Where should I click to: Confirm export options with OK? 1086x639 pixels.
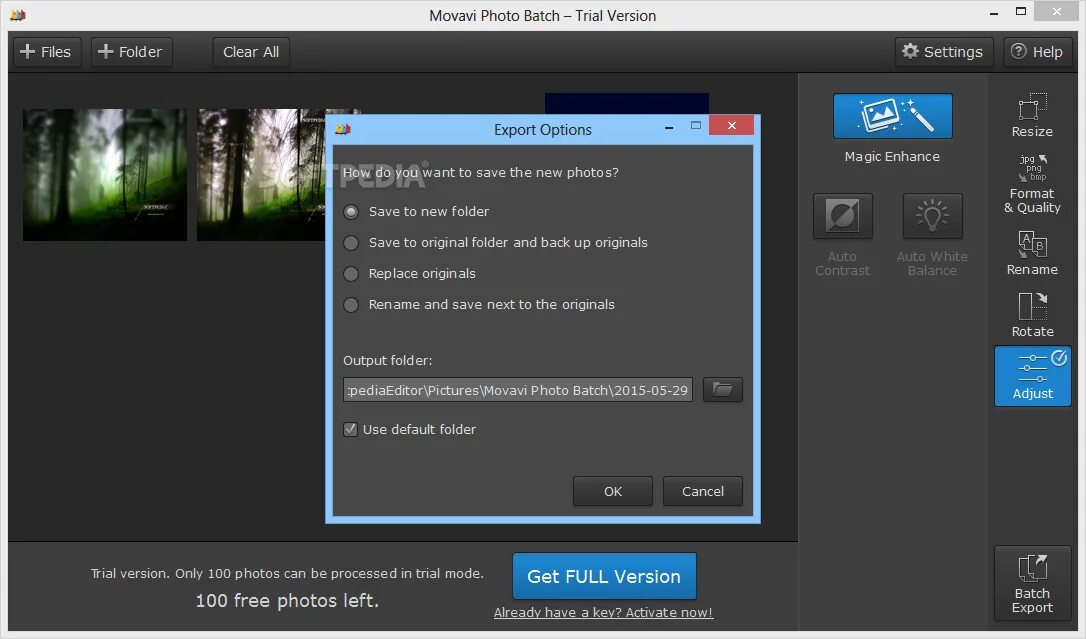(x=613, y=491)
